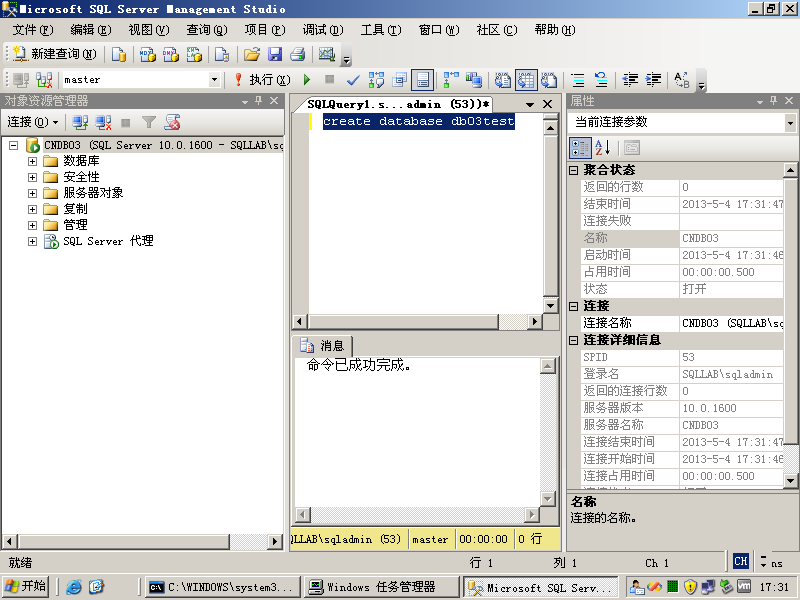800x600 pixels.
Task: Select the SQL Server Agent tree item
Action: pos(108,241)
